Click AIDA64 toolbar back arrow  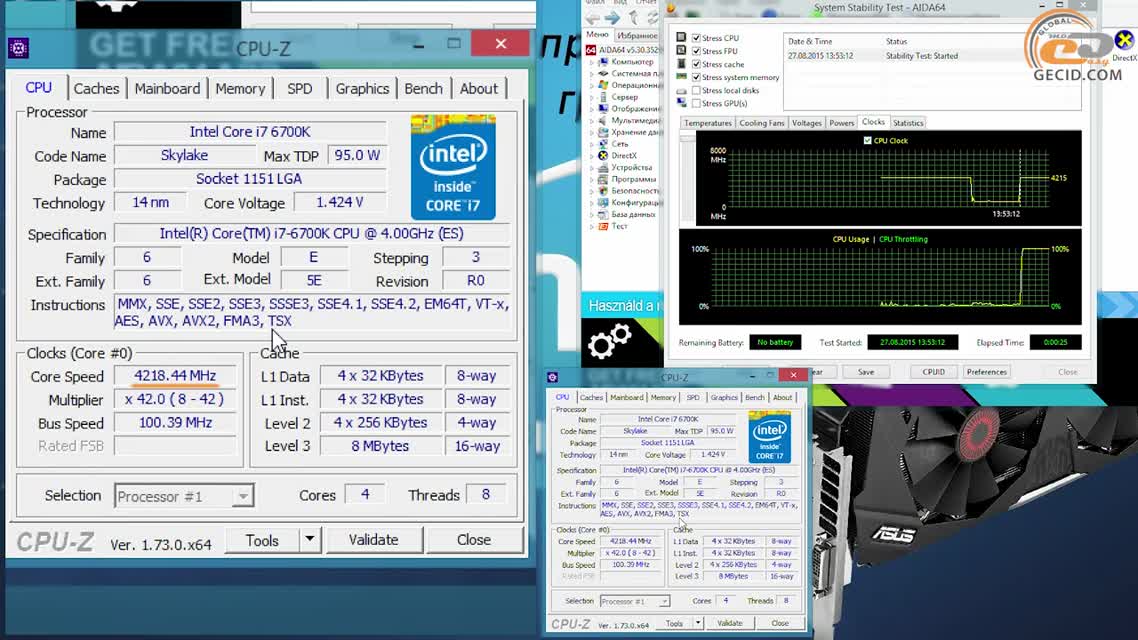tap(593, 19)
